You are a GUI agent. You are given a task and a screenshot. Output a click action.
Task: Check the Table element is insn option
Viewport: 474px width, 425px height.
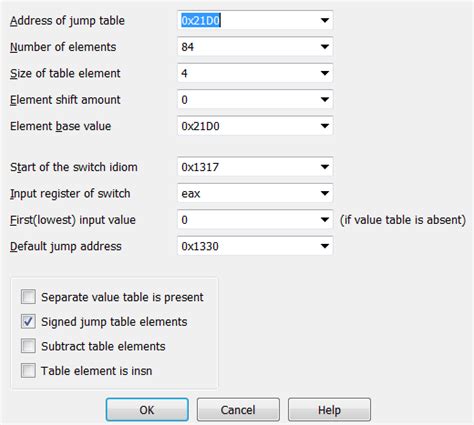click(x=28, y=371)
